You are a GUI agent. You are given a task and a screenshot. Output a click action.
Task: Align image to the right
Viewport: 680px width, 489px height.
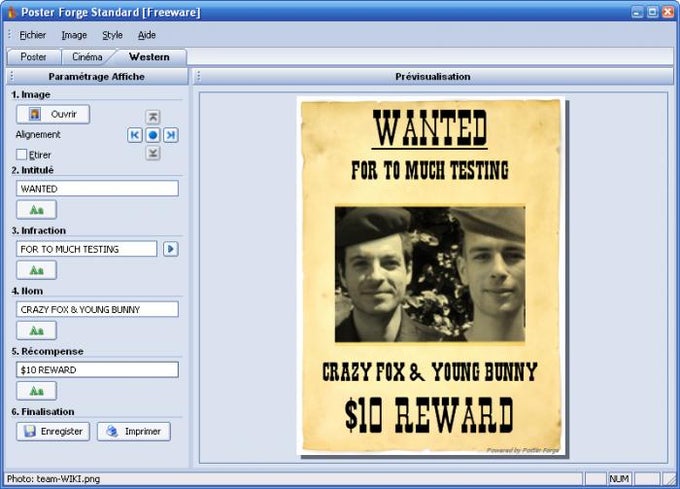171,135
